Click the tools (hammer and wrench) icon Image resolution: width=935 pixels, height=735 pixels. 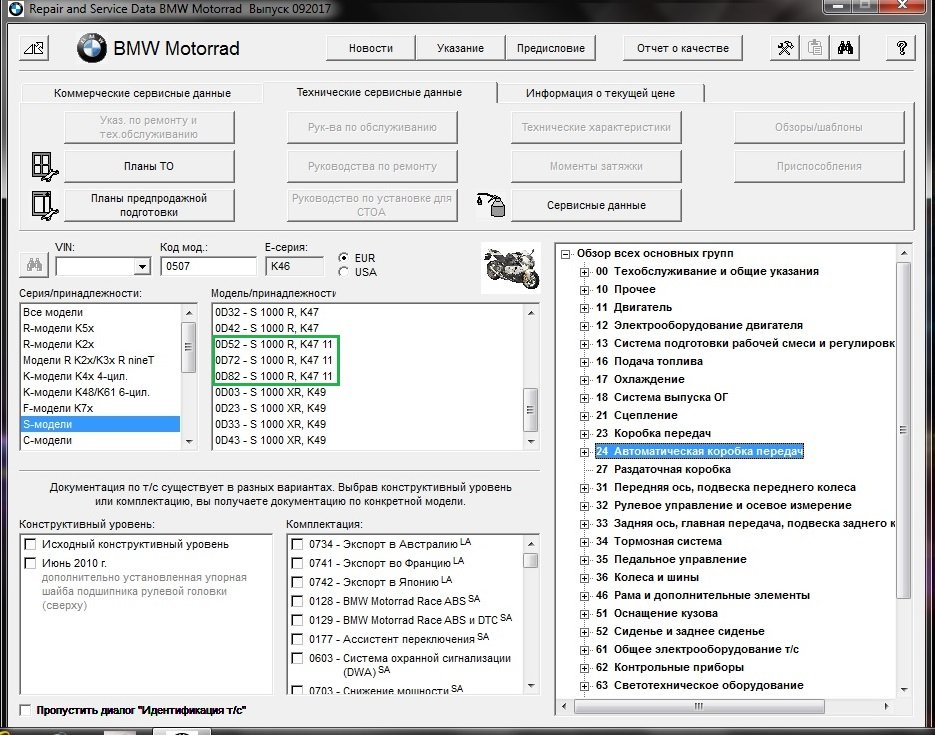tap(785, 48)
